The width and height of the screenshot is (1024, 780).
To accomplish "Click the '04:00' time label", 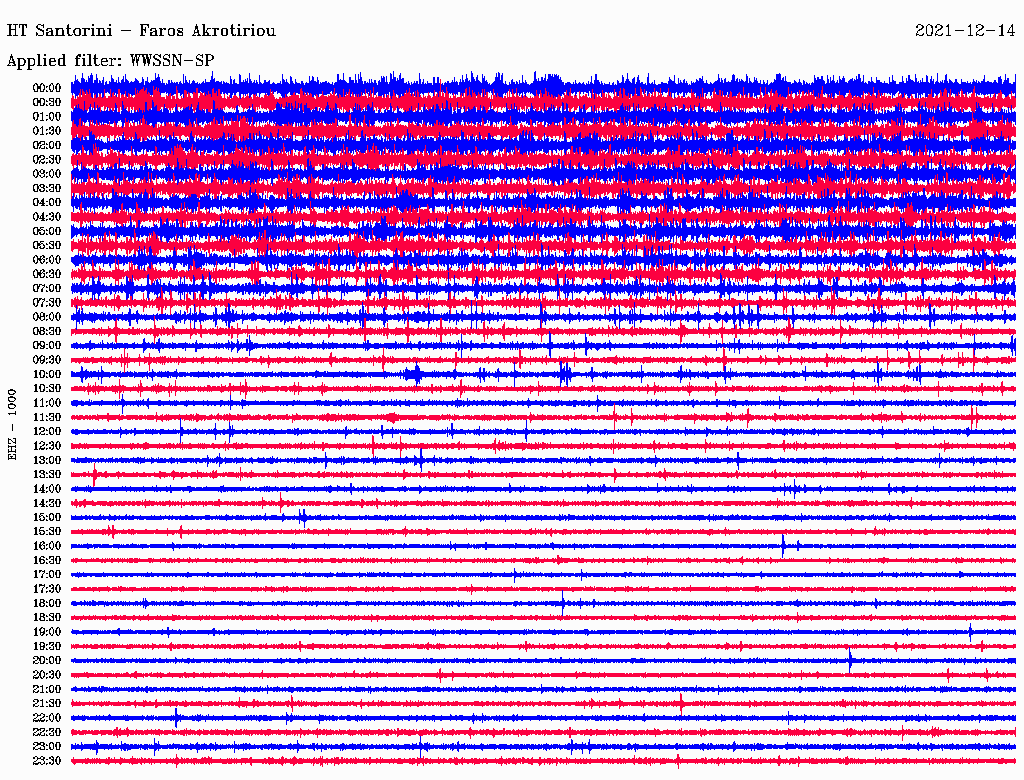I will (x=47, y=203).
